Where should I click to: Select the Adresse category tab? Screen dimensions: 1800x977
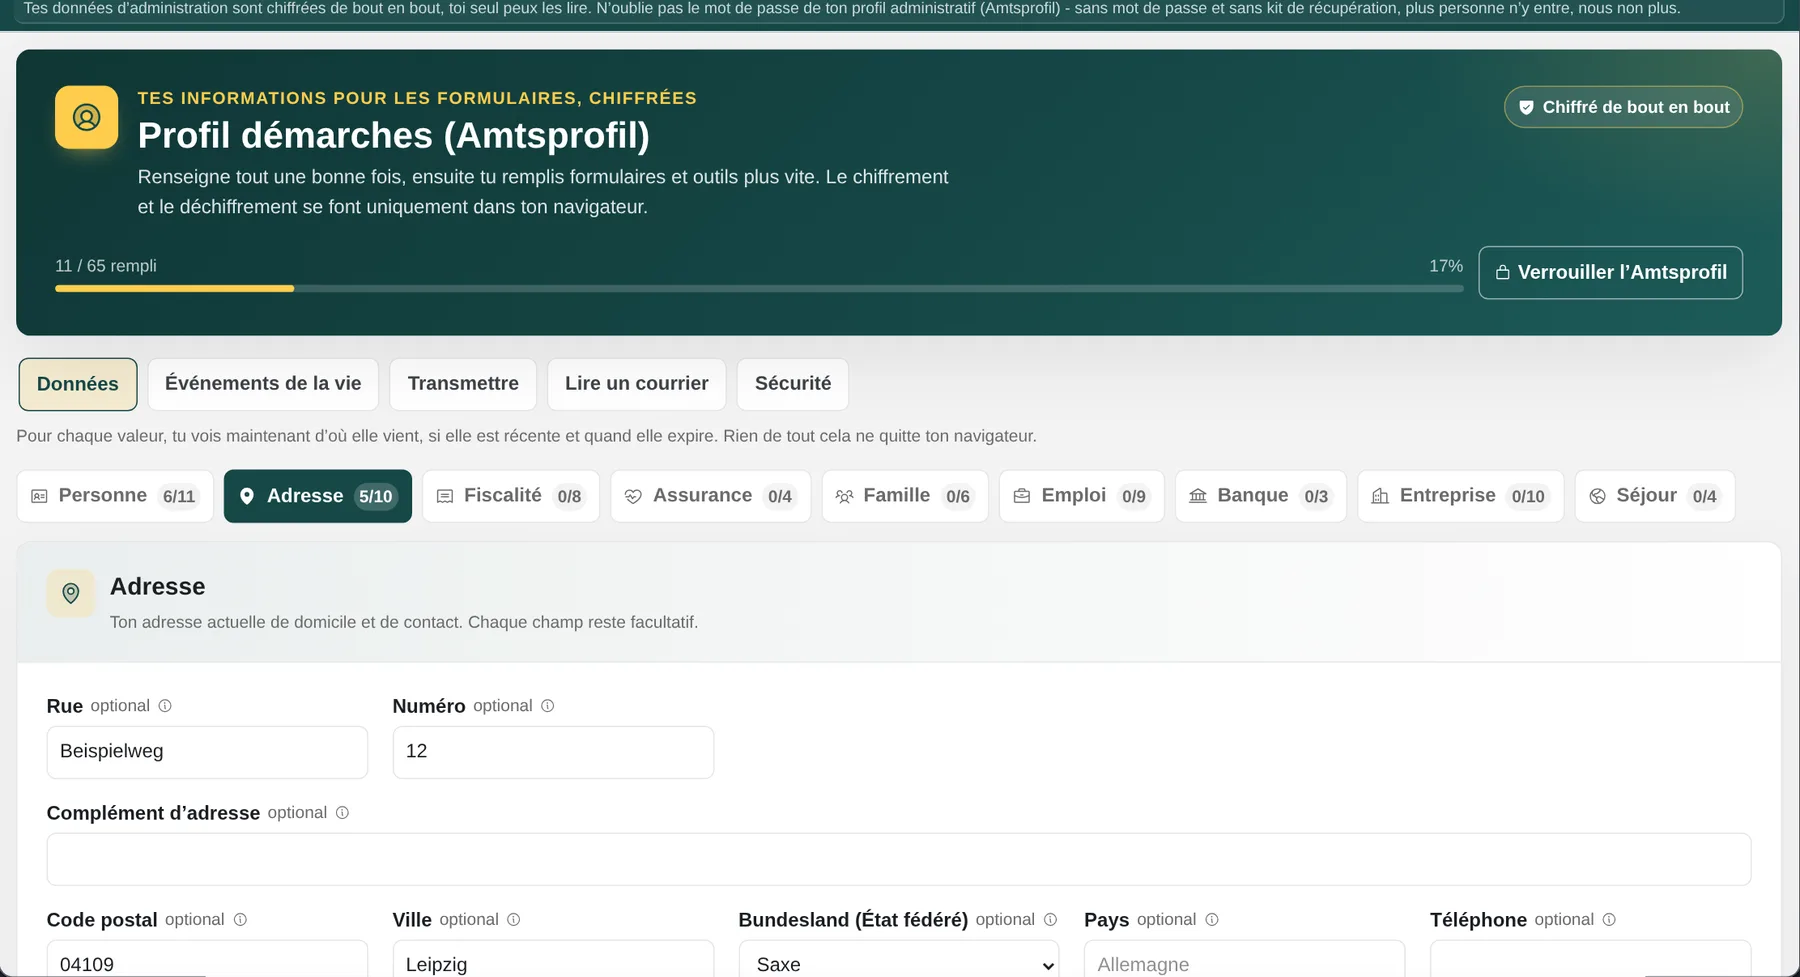(318, 496)
